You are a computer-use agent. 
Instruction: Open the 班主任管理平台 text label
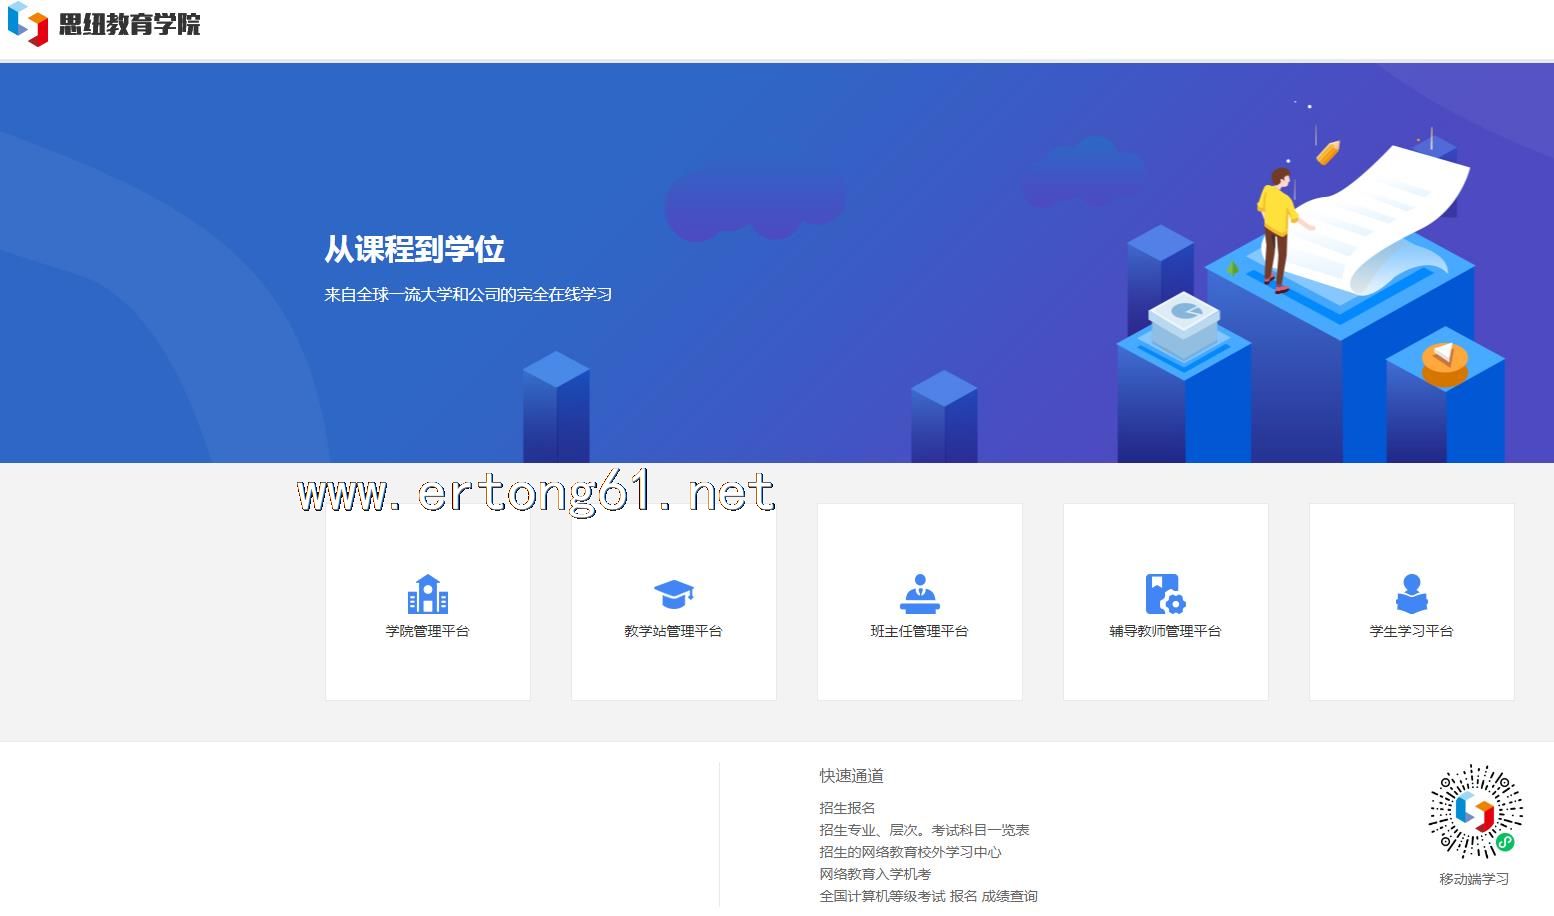(919, 631)
